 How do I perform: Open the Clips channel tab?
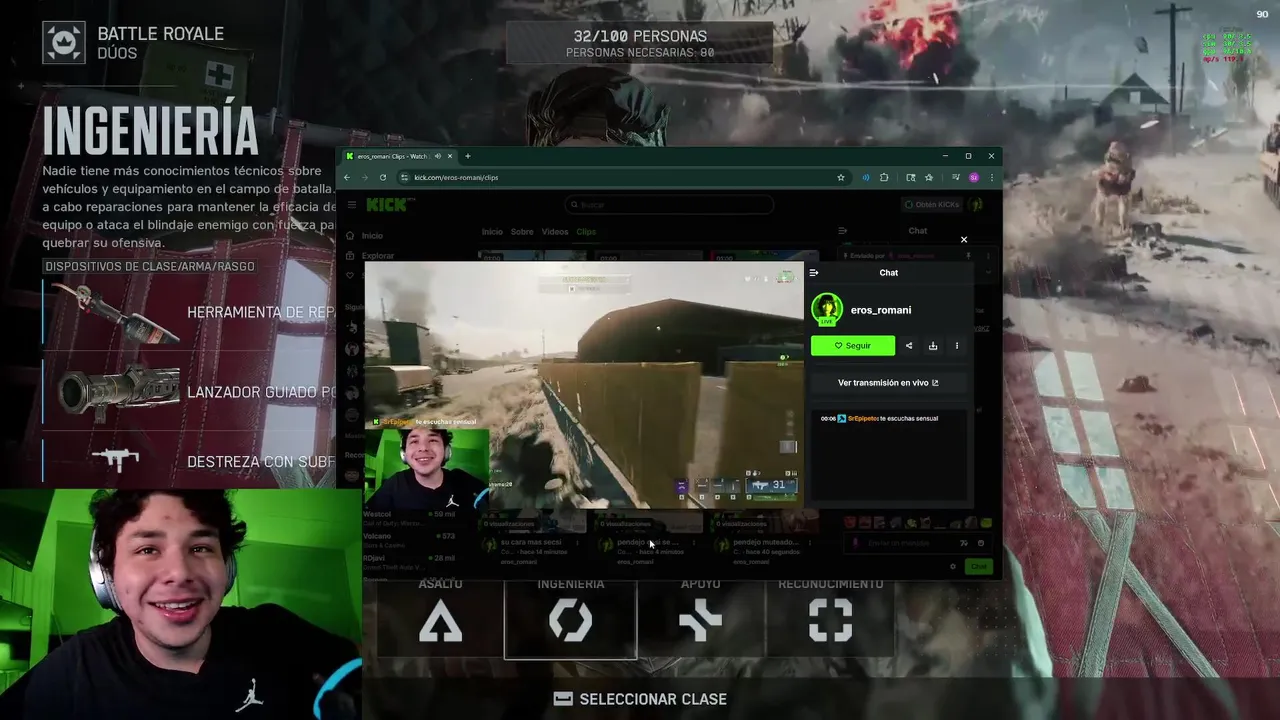[x=586, y=232]
